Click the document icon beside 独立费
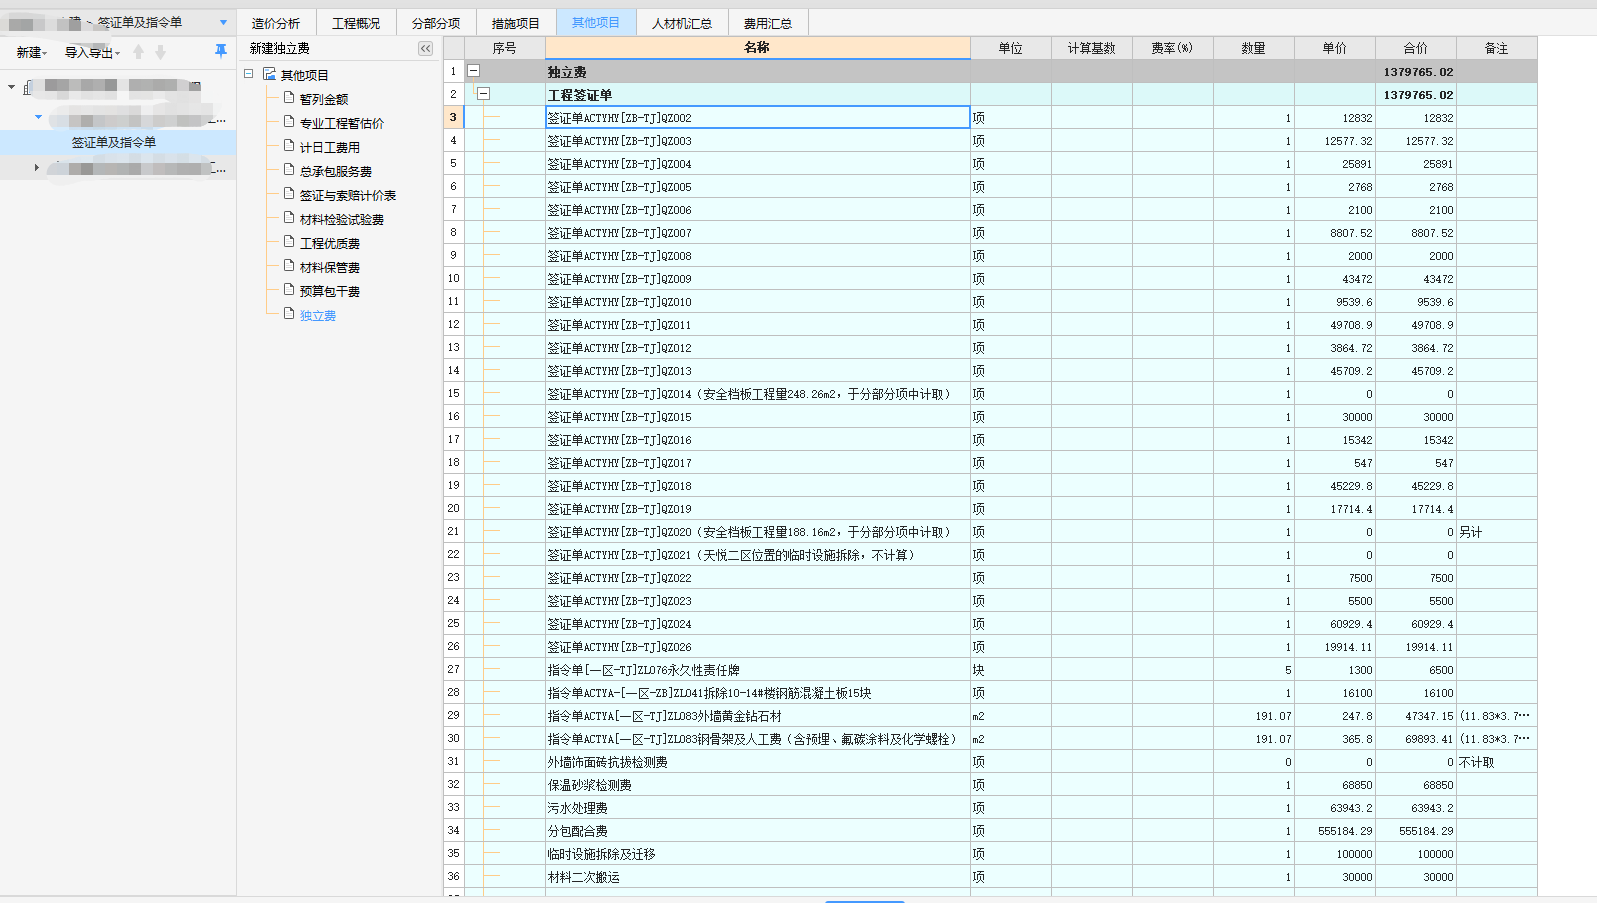 tap(289, 314)
